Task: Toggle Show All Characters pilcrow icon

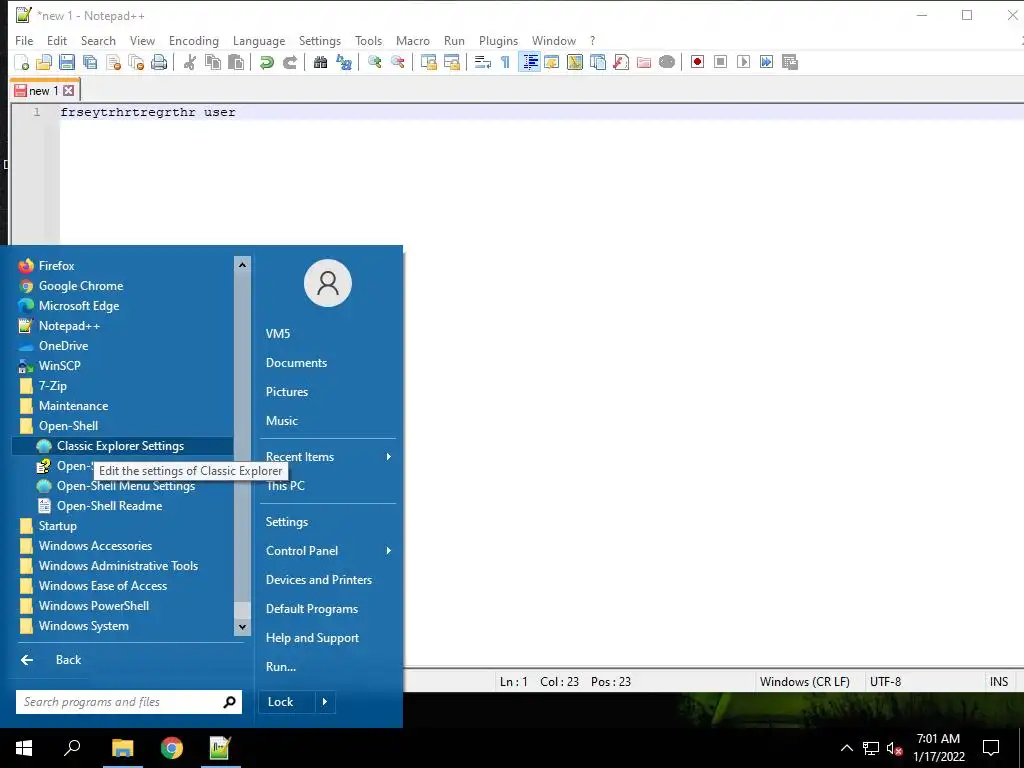Action: (505, 62)
